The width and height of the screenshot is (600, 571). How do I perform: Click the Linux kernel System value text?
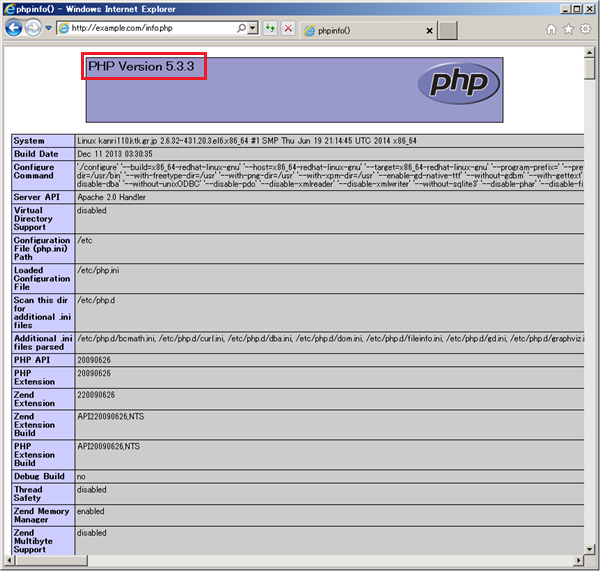[x=247, y=141]
